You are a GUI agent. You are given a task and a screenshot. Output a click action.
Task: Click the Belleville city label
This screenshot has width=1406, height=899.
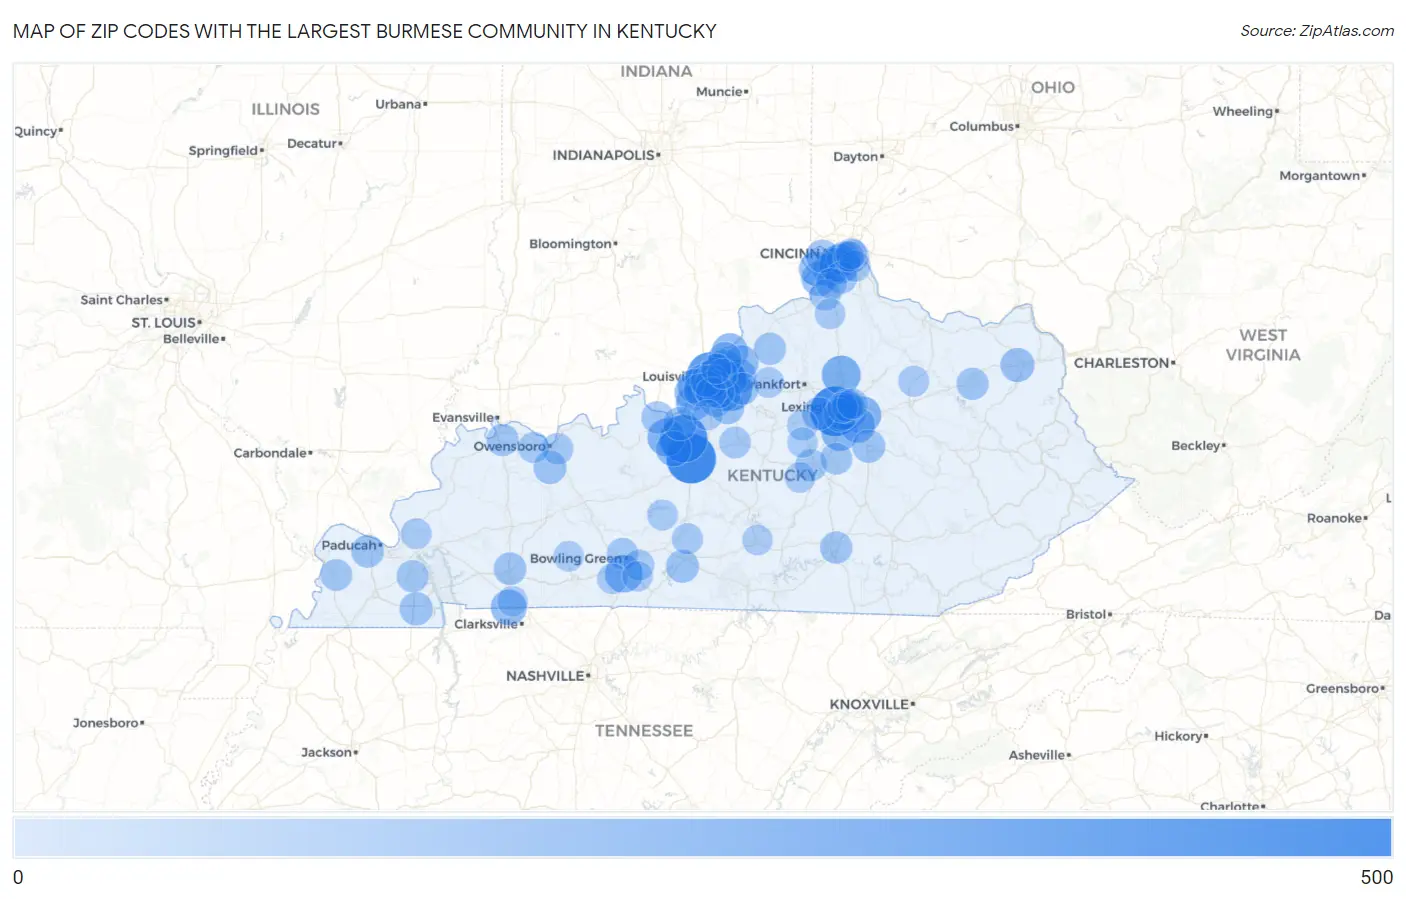pyautogui.click(x=191, y=339)
